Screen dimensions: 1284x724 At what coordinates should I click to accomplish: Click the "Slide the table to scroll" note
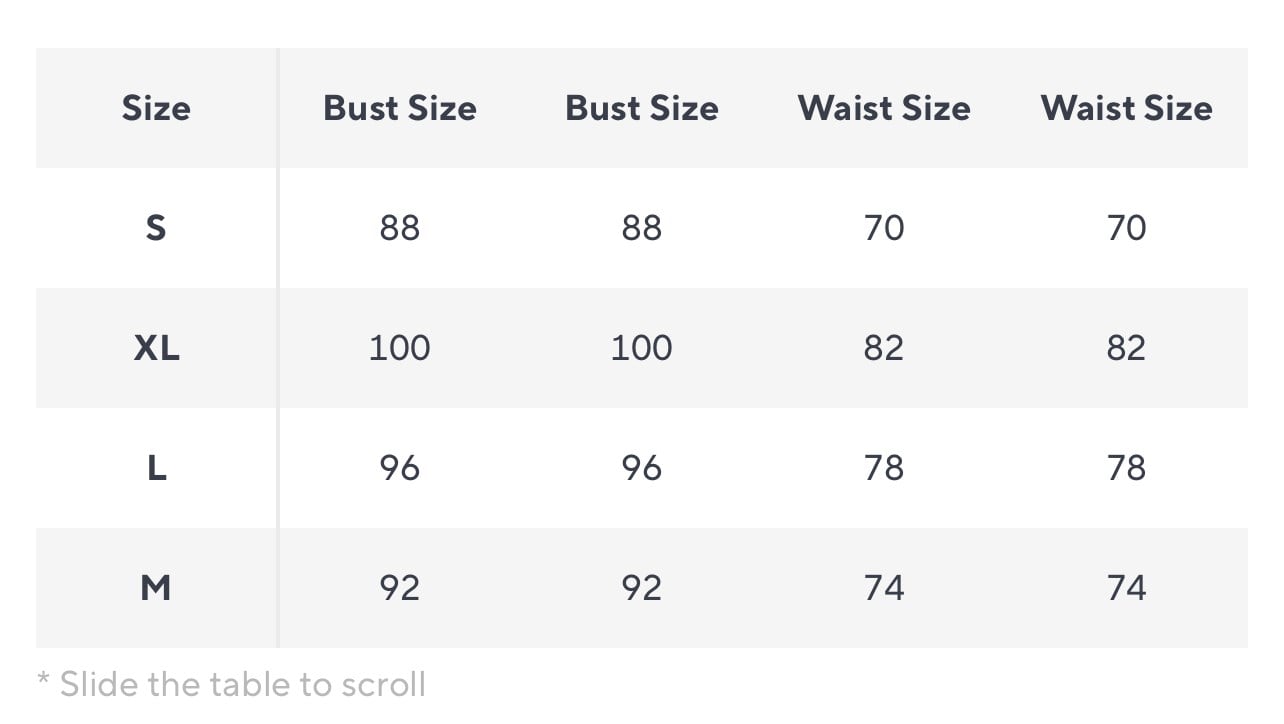click(x=232, y=685)
